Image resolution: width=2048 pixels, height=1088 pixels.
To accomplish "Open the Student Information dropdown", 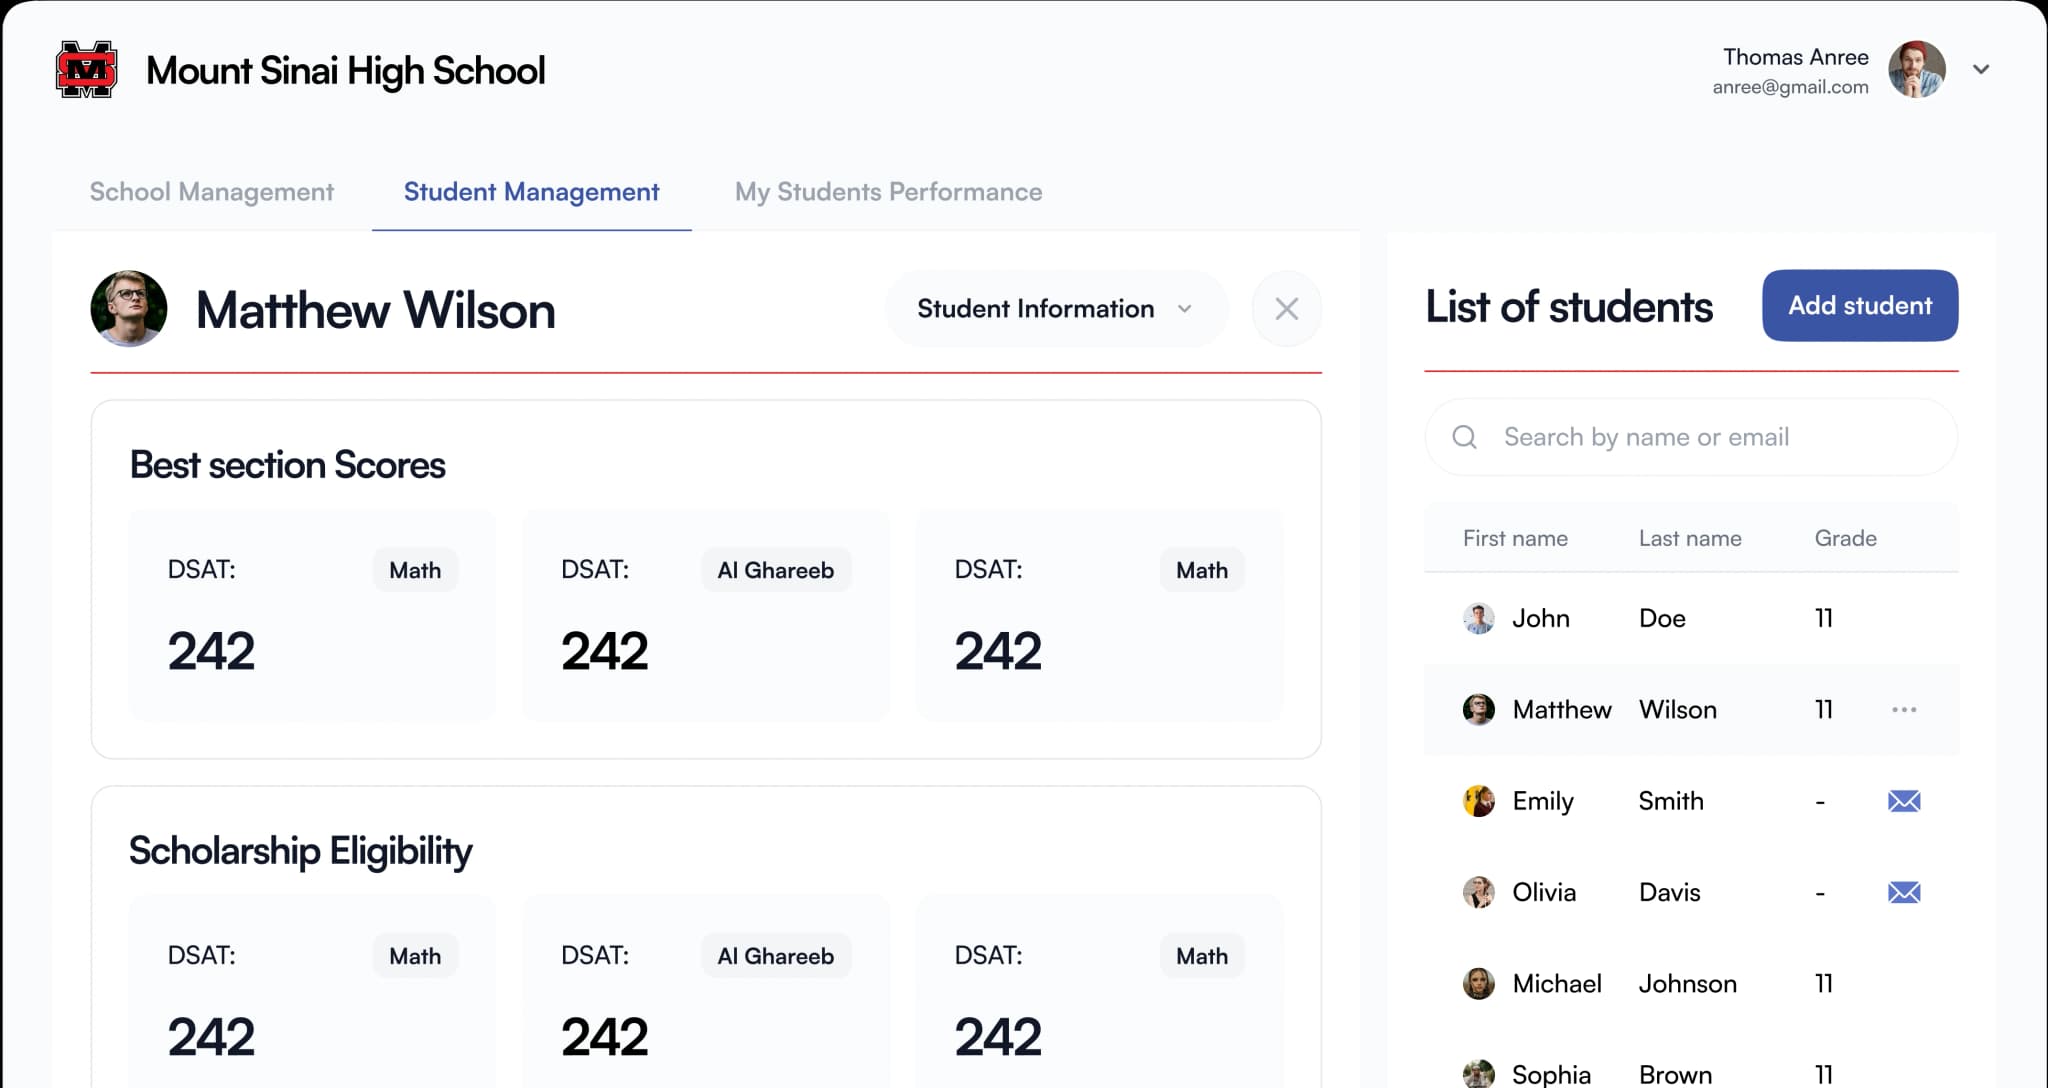I will click(1055, 309).
